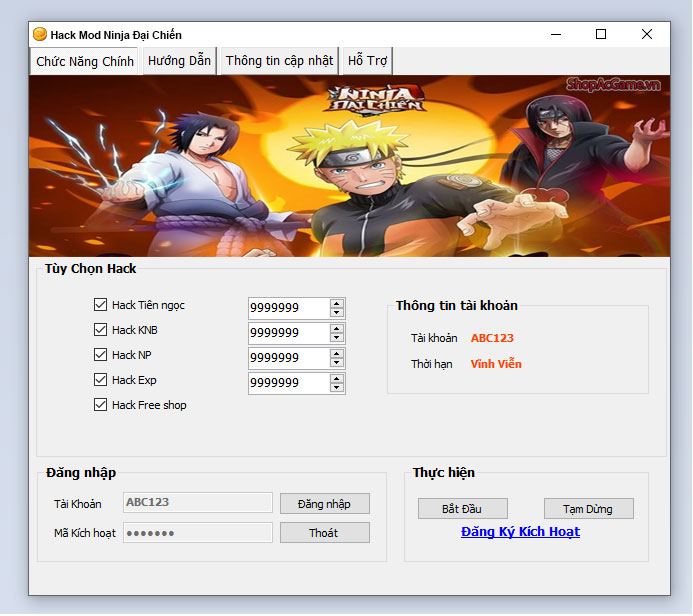This screenshot has height=616, width=693.
Task: Open the Hướng Dẫn tab
Action: coord(179,61)
